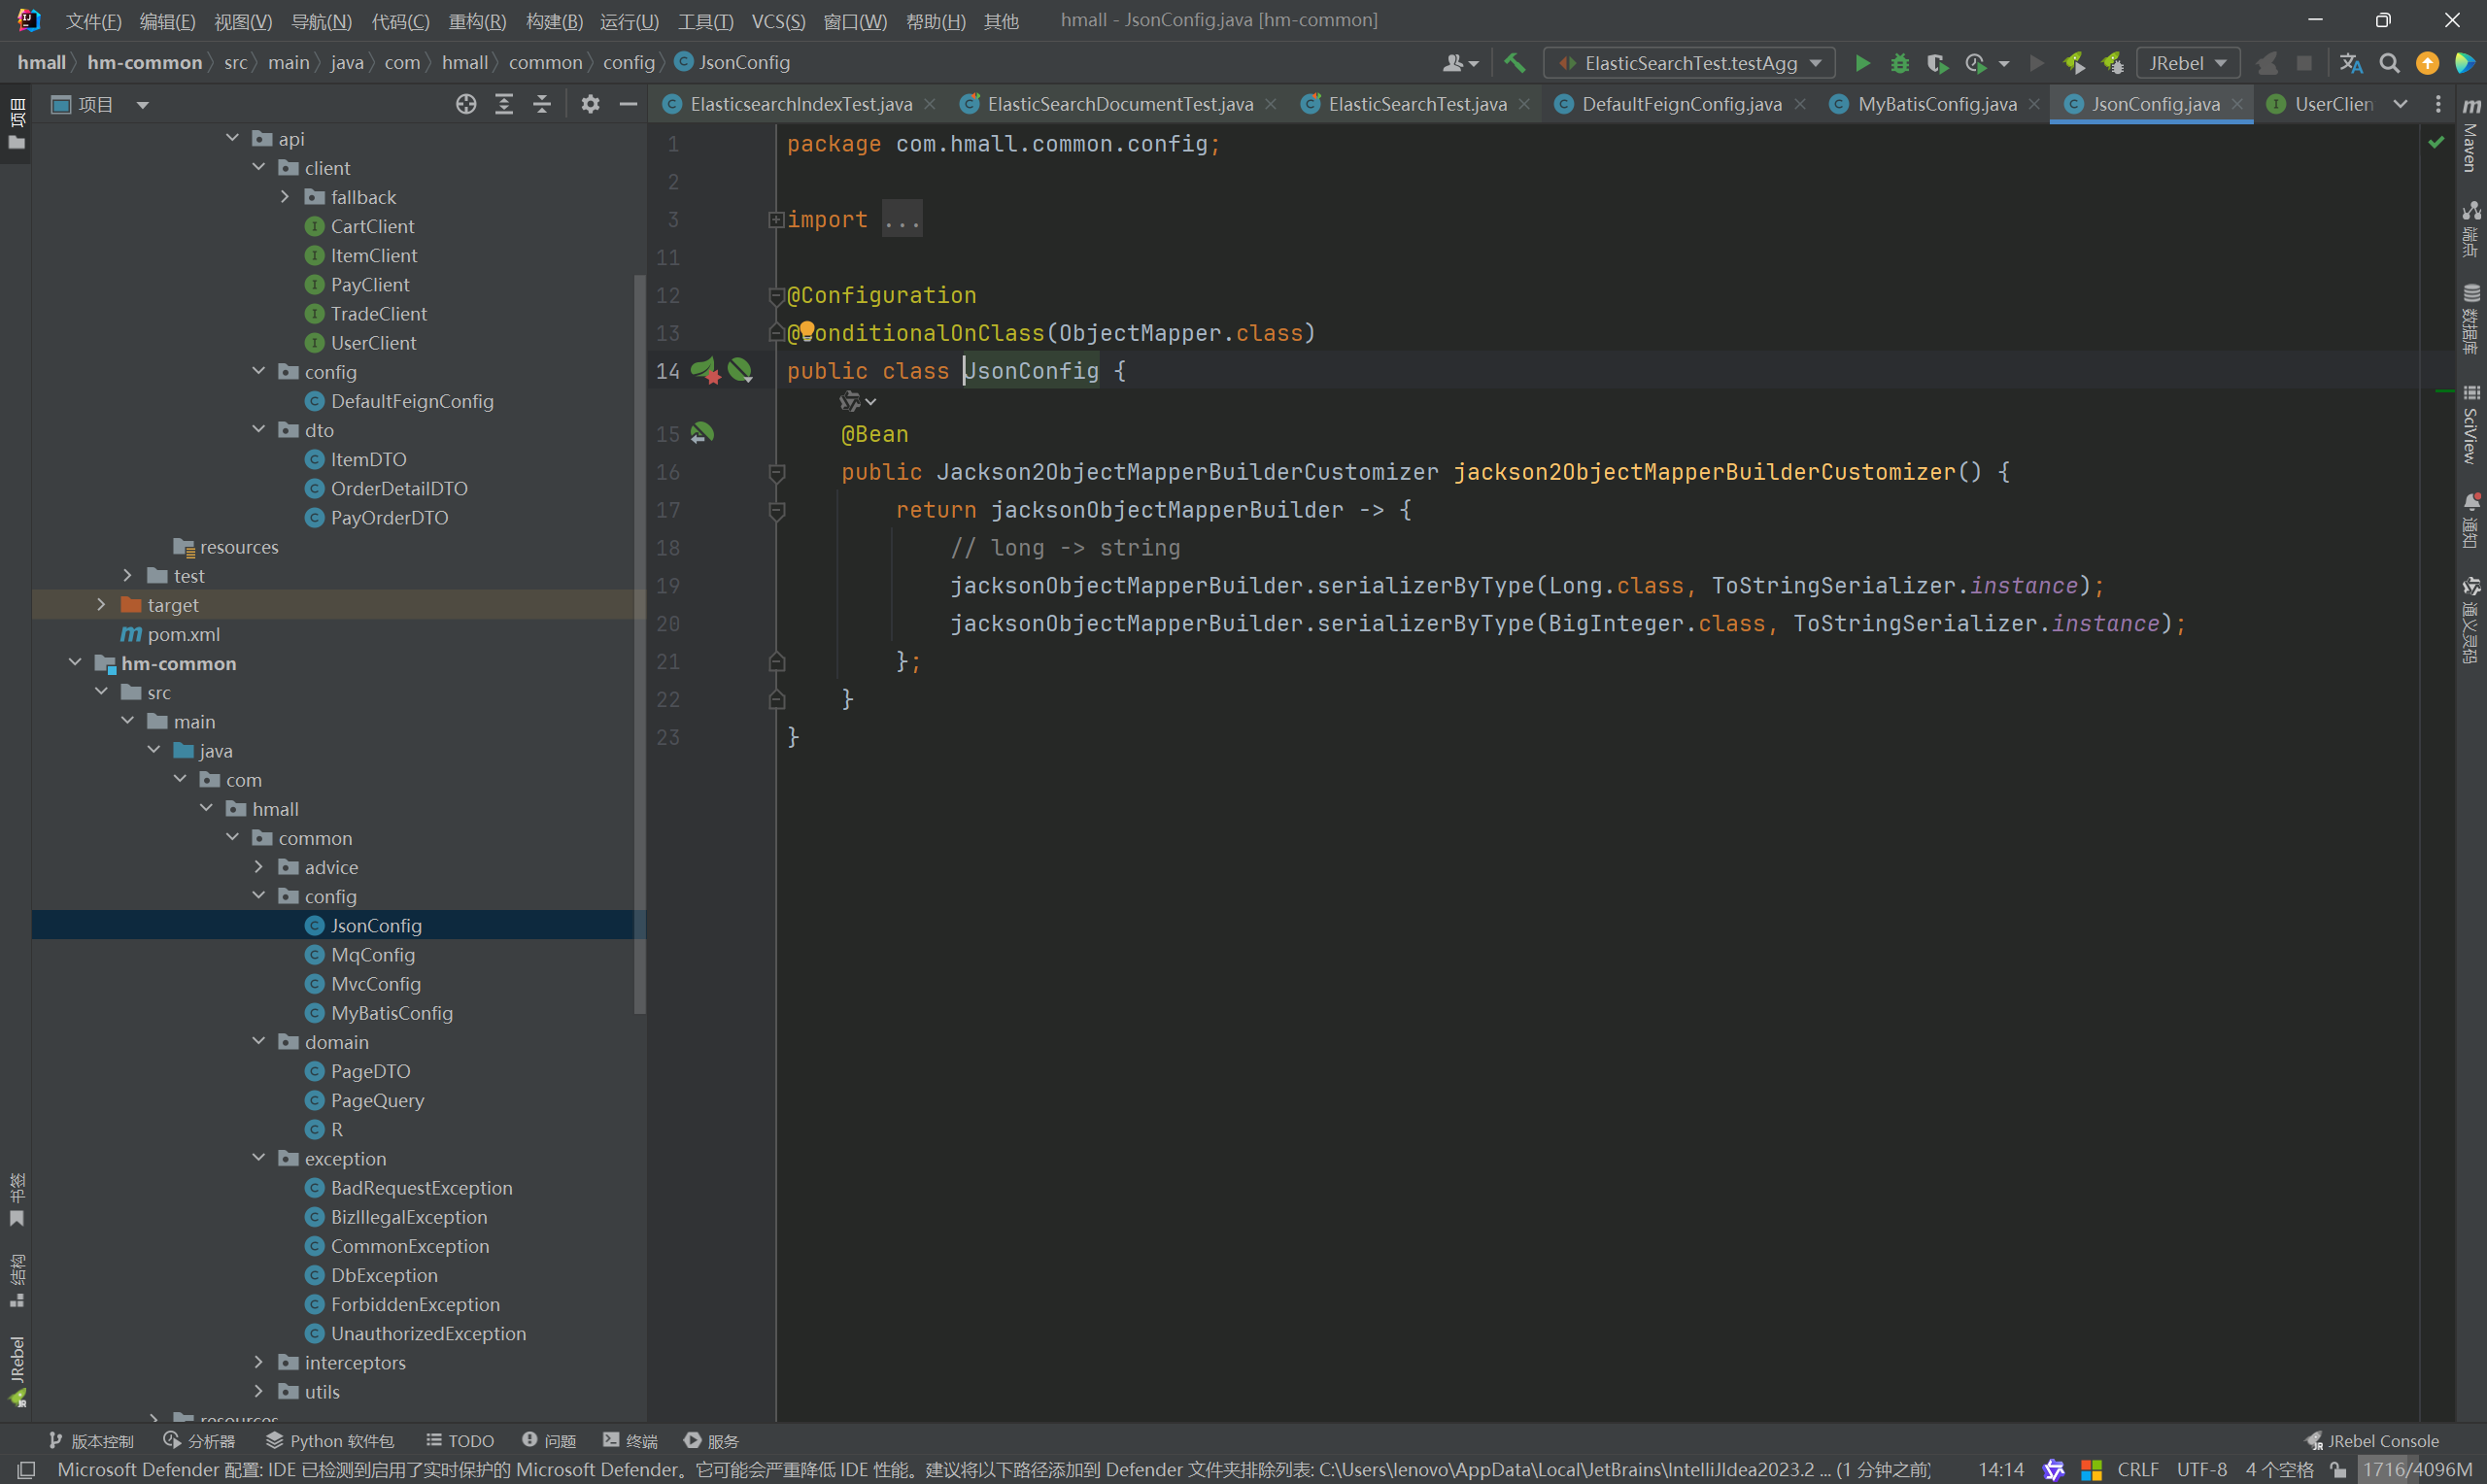Open the TODO tool window
Viewport: 2487px width, 1484px height.
click(460, 1440)
